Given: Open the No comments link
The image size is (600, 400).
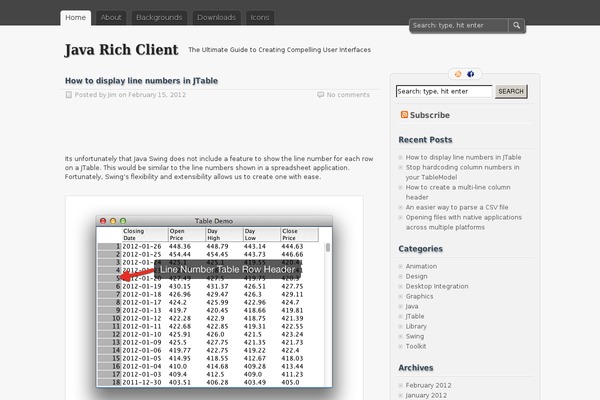Looking at the screenshot, I should coord(348,95).
